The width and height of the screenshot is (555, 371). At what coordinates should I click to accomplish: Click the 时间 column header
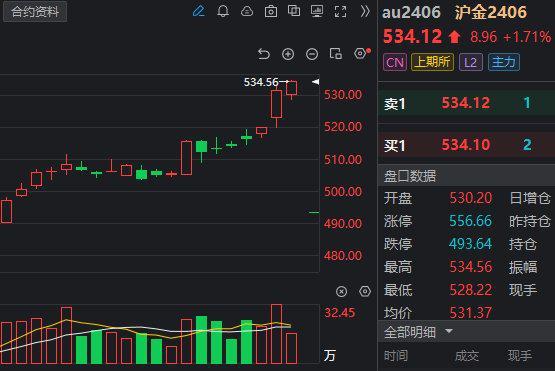(396, 356)
